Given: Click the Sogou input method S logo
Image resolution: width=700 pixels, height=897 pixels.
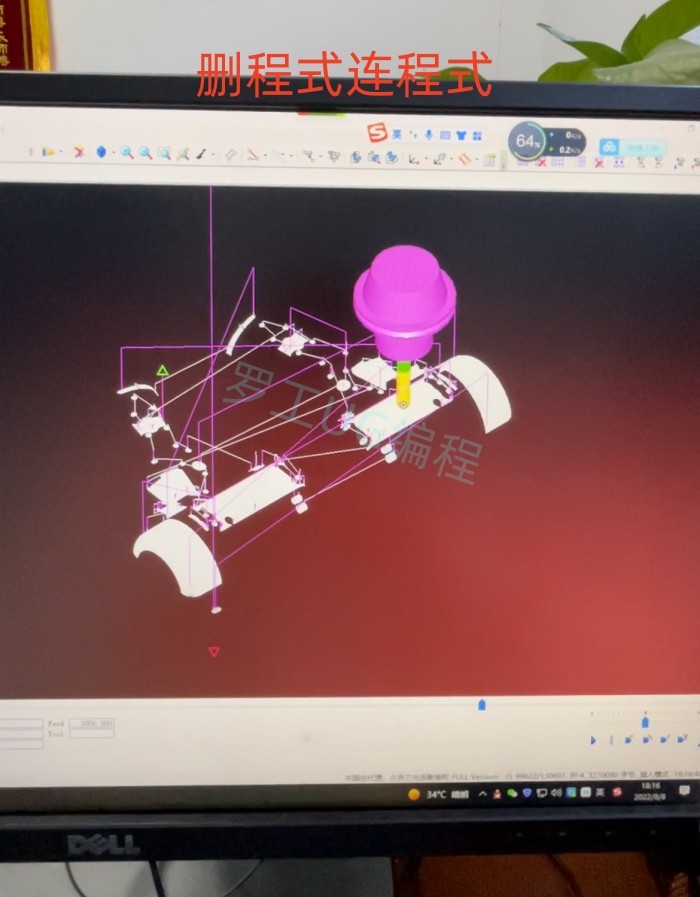Looking at the screenshot, I should pos(378,133).
